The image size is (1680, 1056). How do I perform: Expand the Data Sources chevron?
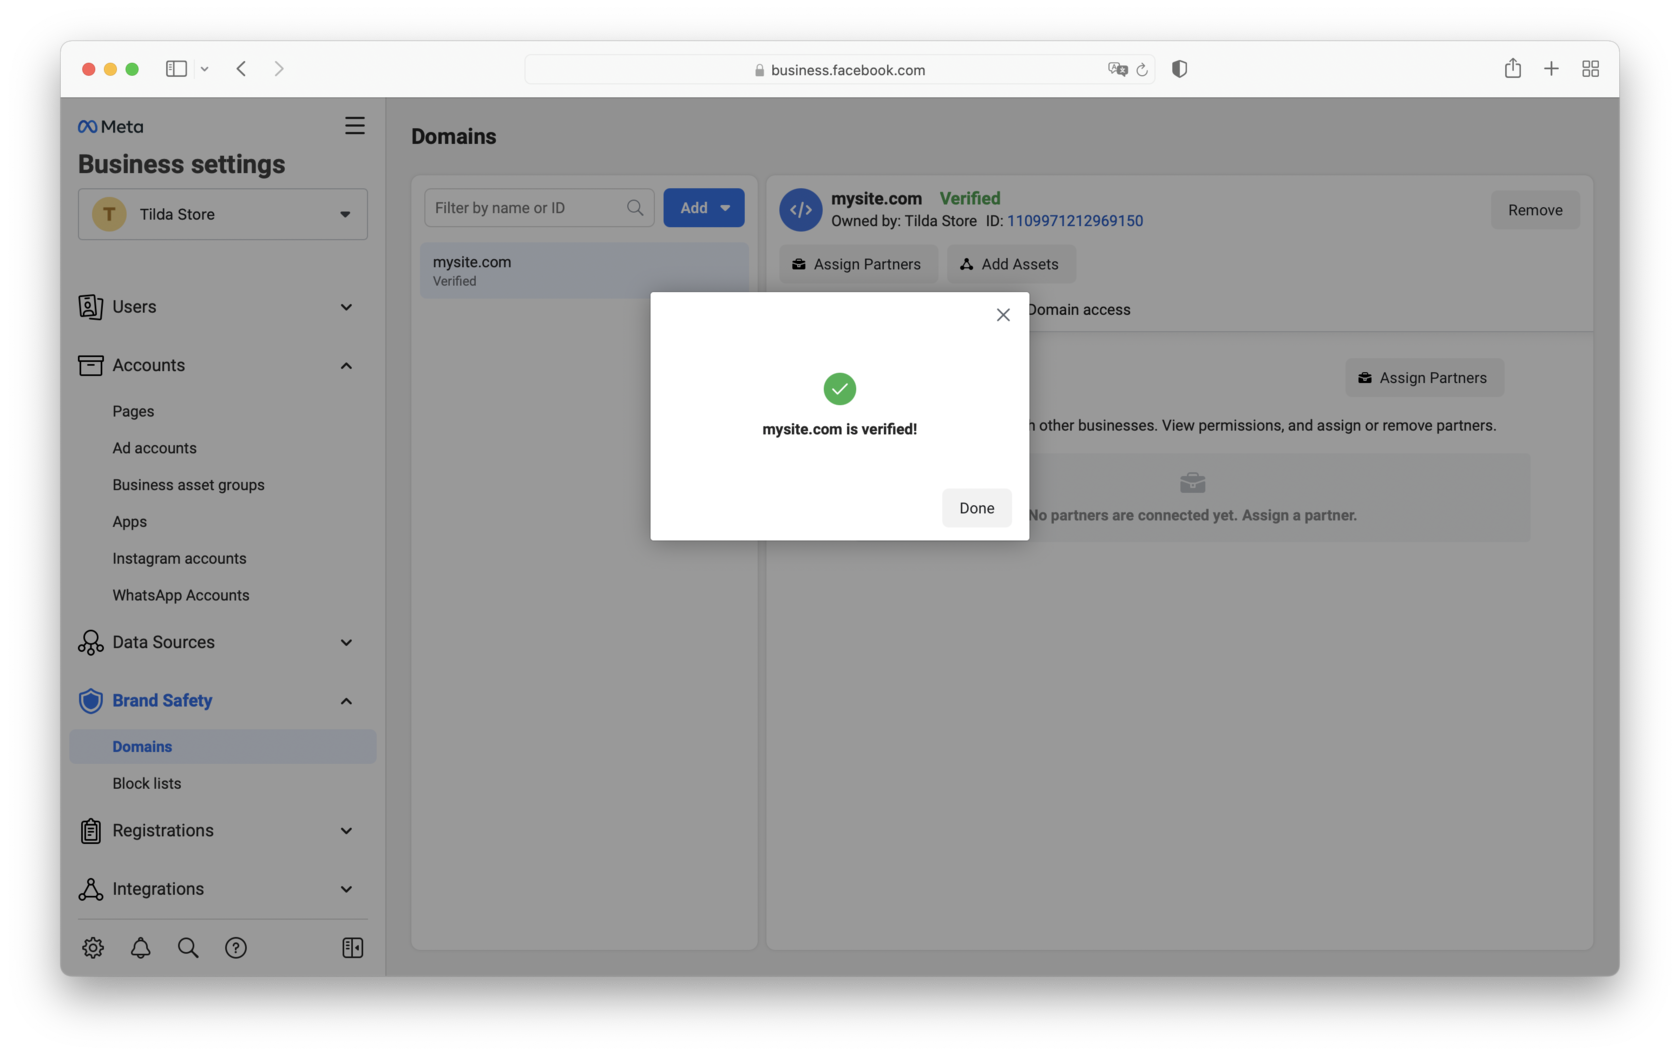point(346,643)
